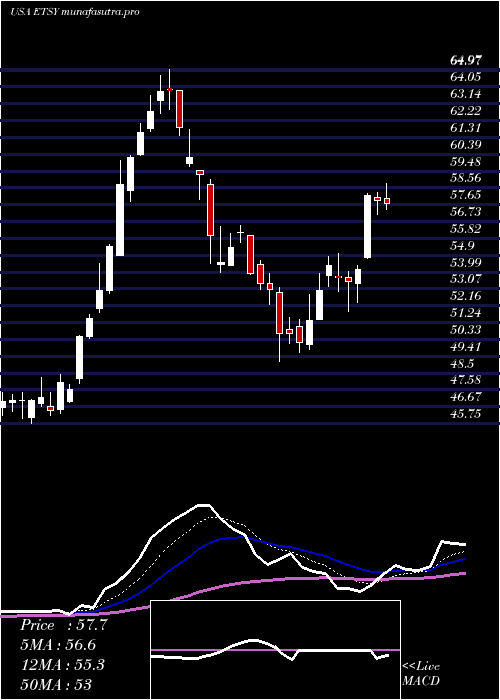Screen dimensions: 500x700
Task: Click the 53.07 price axis label
Action: pyautogui.click(x=465, y=279)
